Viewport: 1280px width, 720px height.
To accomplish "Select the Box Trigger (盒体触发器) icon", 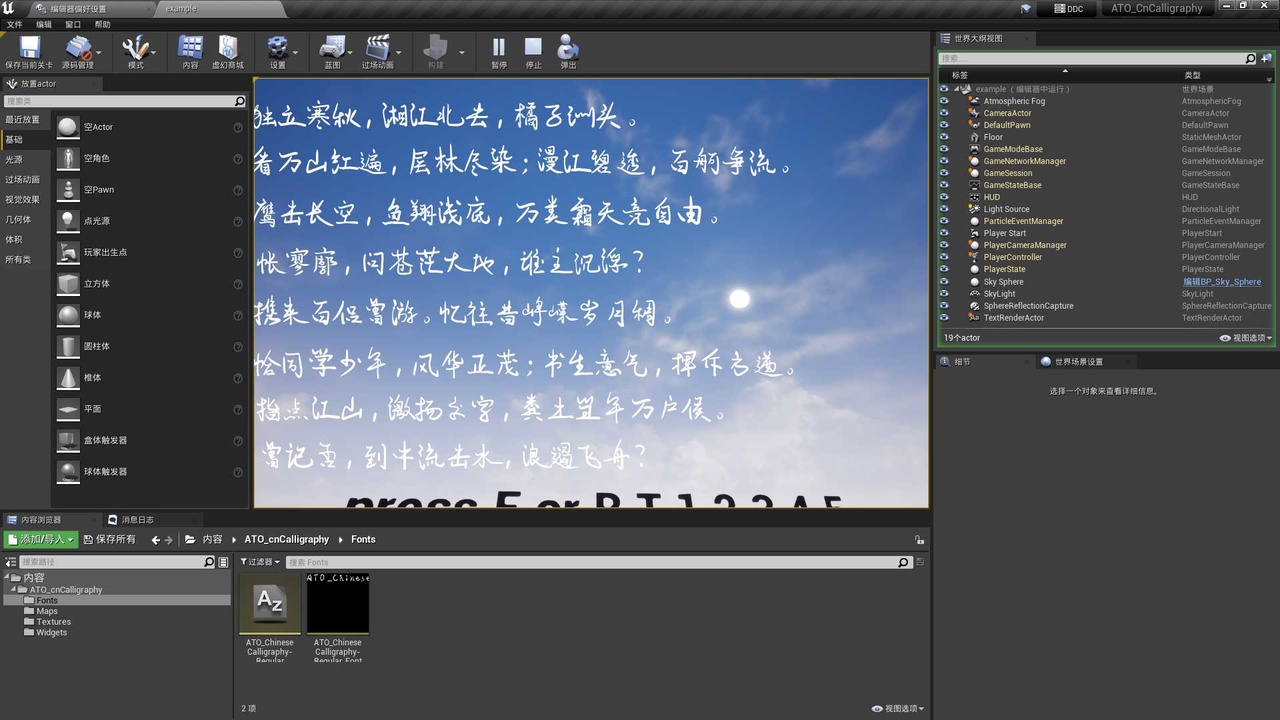I will click(x=68, y=440).
